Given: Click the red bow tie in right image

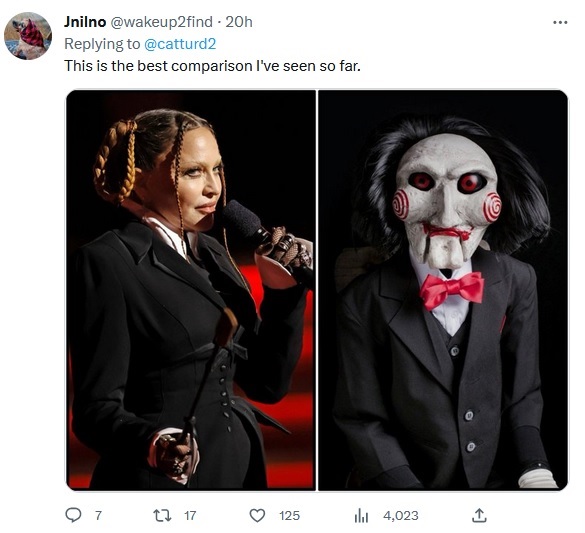Looking at the screenshot, I should pyautogui.click(x=452, y=290).
